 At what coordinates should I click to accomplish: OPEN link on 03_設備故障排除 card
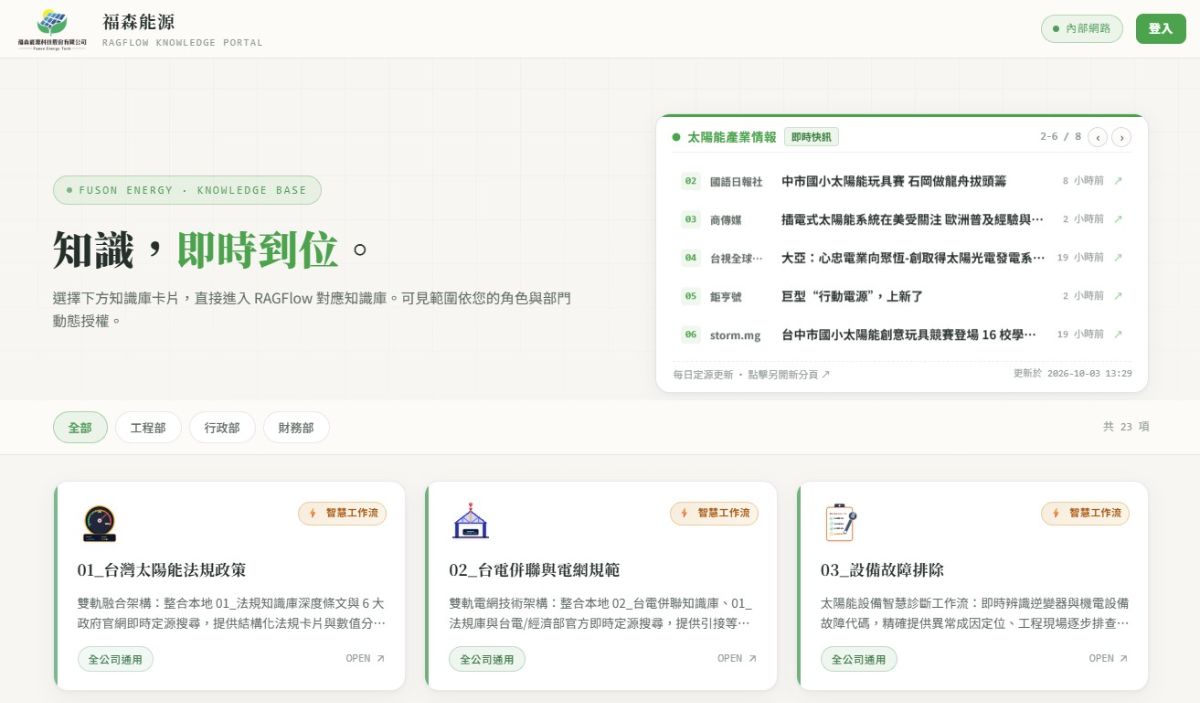(x=1108, y=659)
